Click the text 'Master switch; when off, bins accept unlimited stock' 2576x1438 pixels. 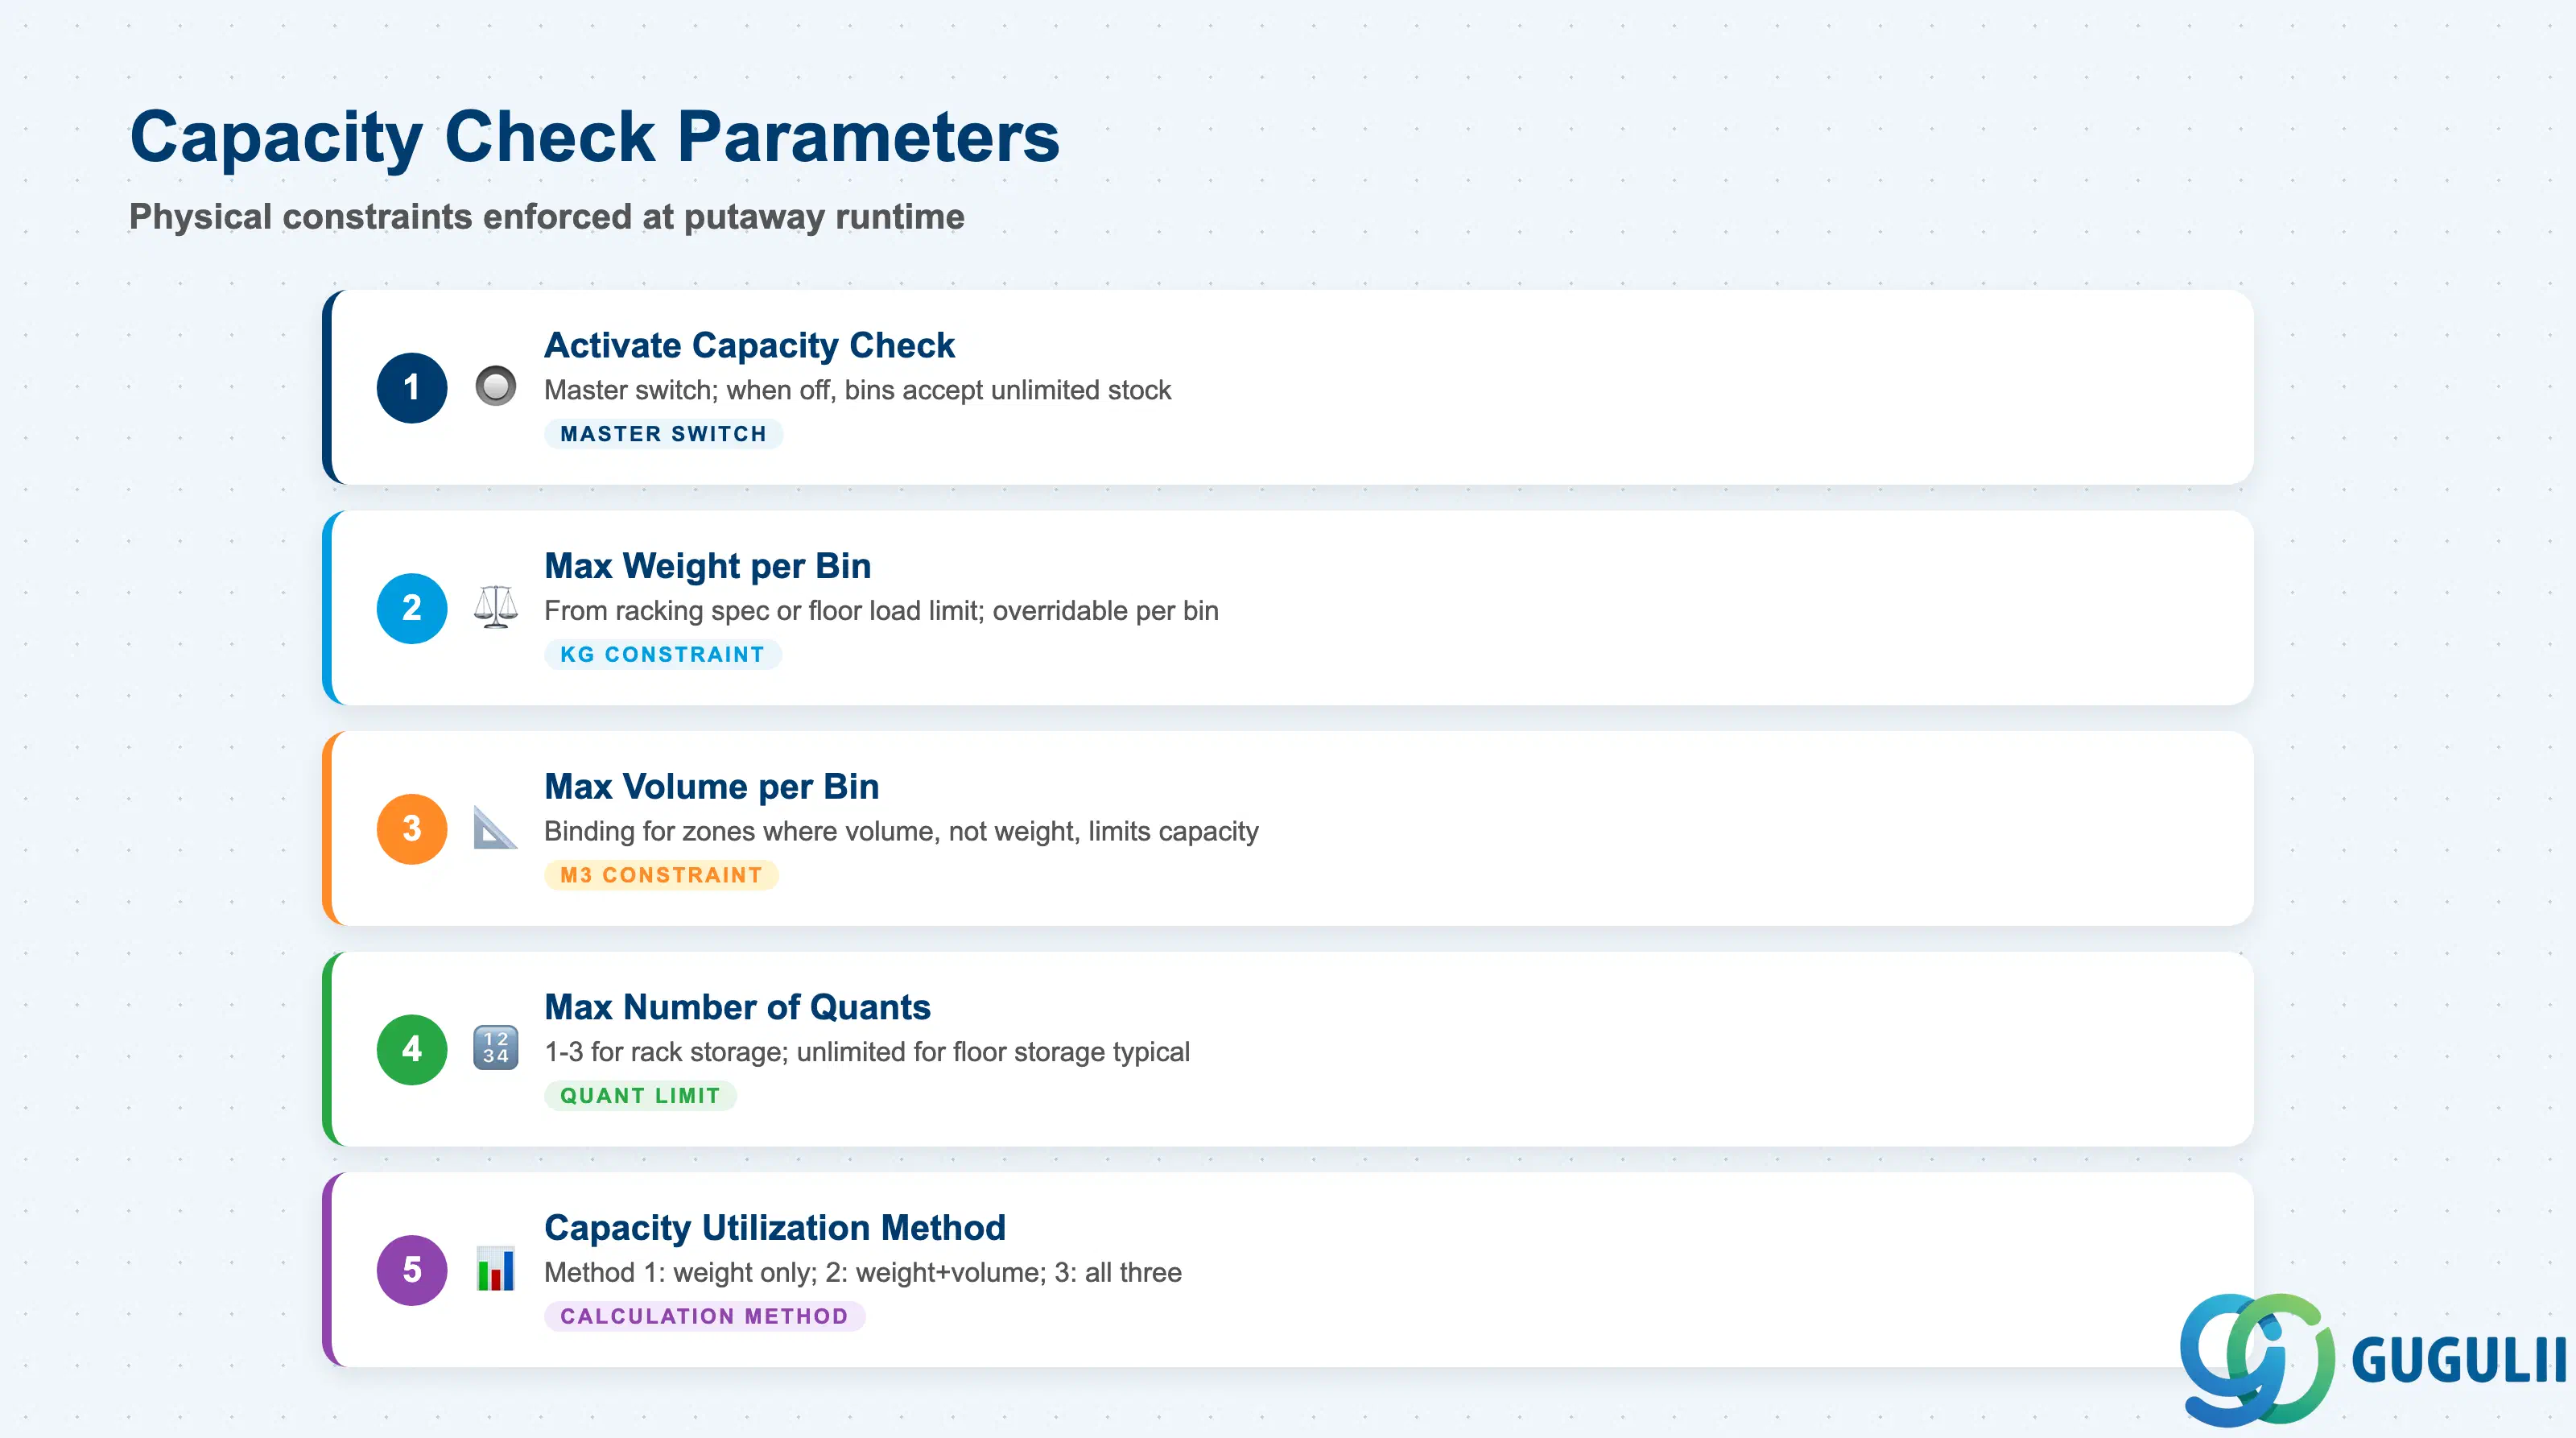coord(857,390)
